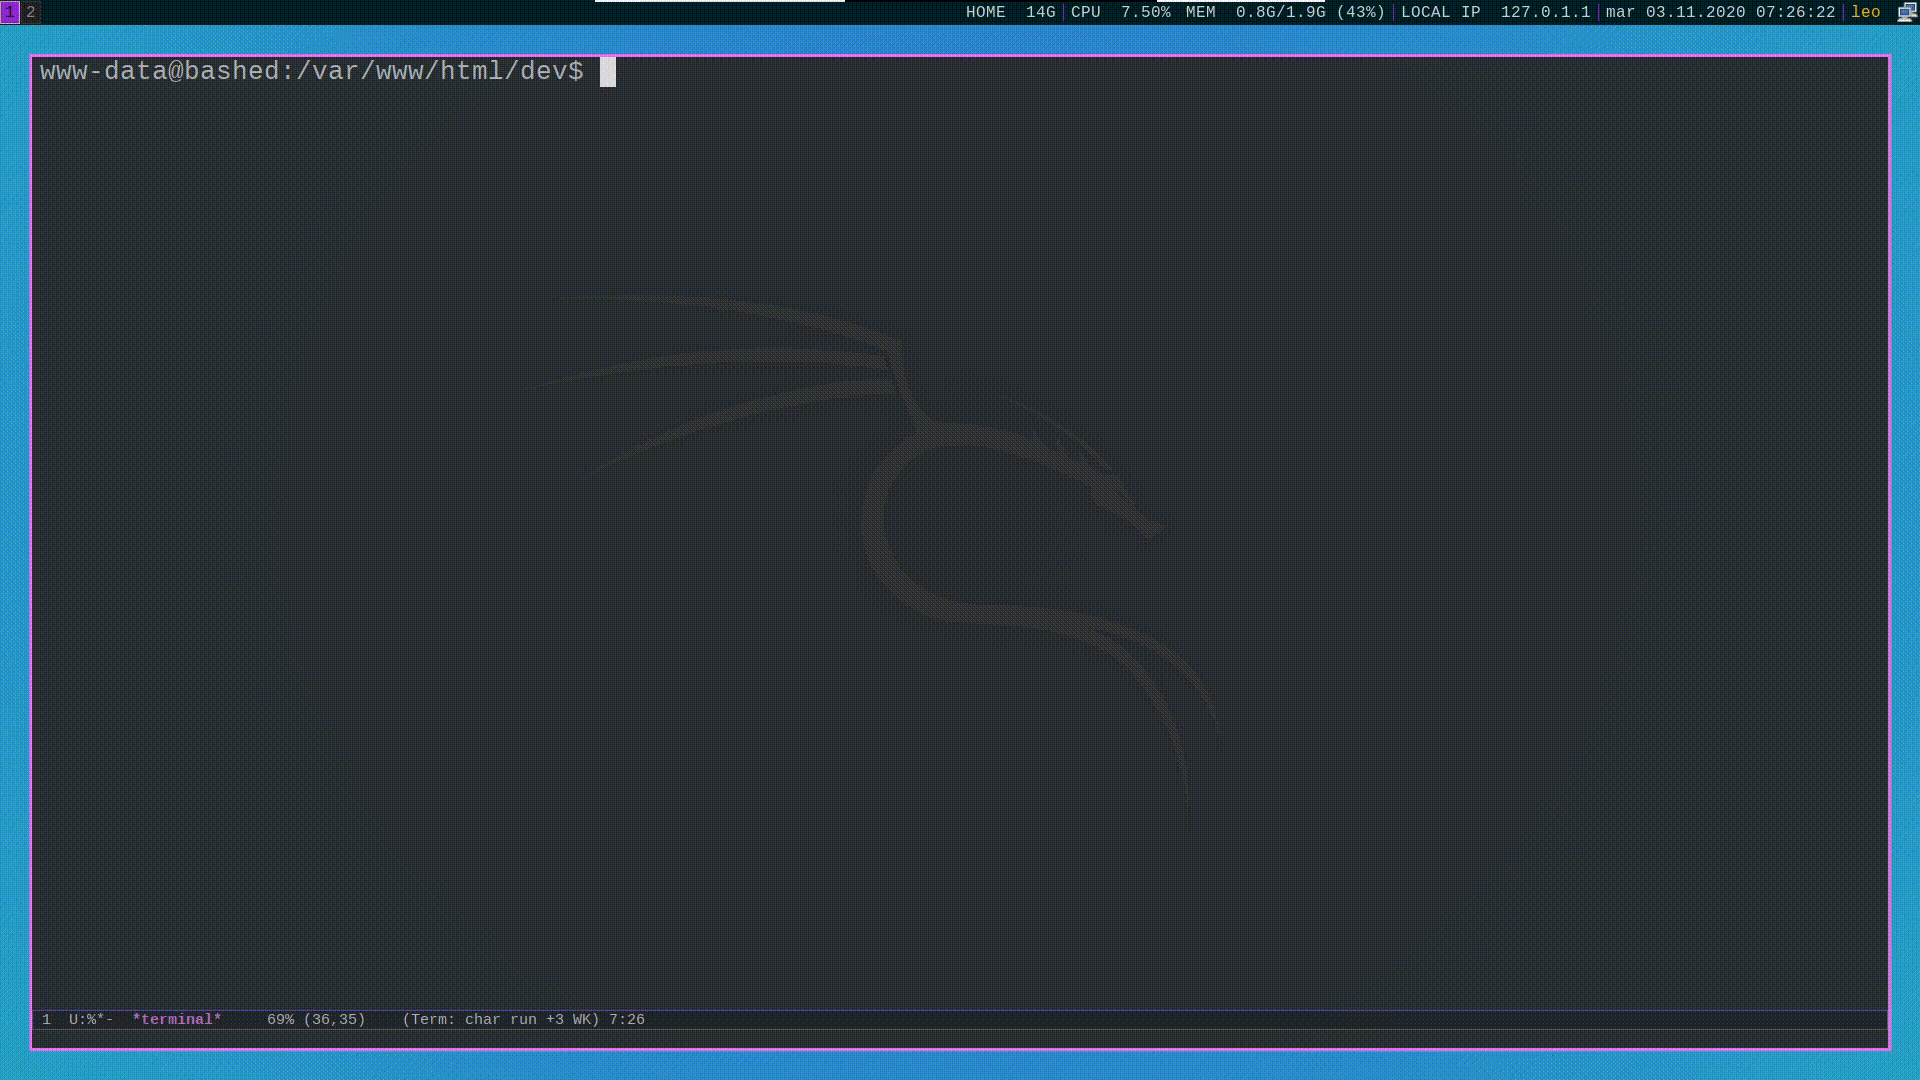1920x1080 pixels.
Task: Click the window number 1 in mode line
Action: (46, 1020)
